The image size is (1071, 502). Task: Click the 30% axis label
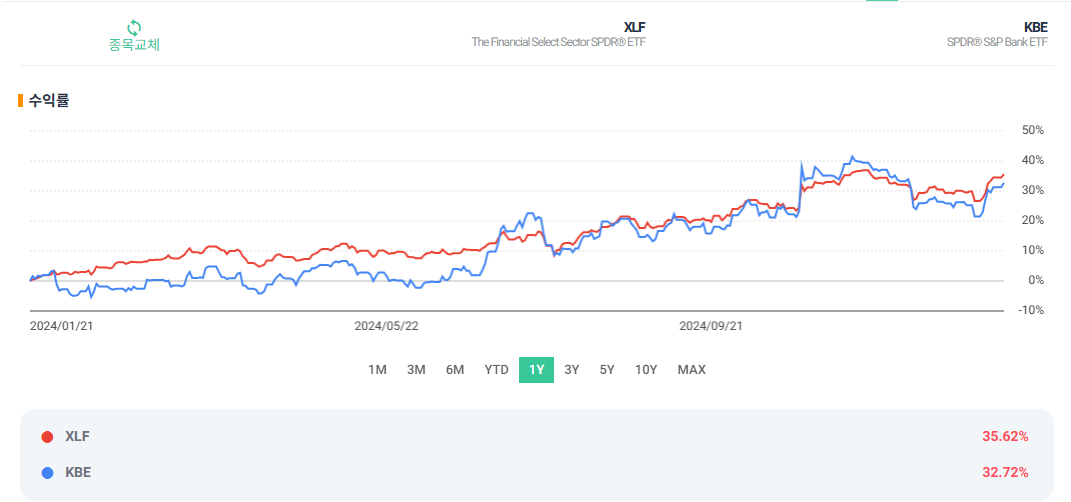(x=1032, y=190)
